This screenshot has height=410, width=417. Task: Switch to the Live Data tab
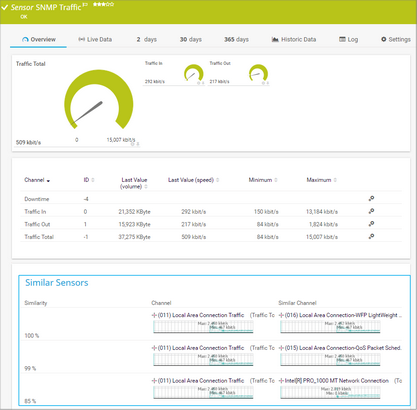[x=95, y=39]
